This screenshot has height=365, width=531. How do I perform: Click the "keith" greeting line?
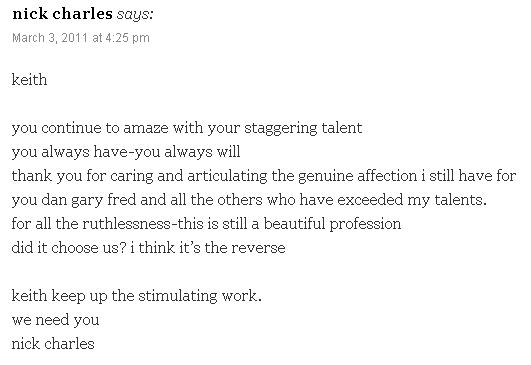pos(29,80)
